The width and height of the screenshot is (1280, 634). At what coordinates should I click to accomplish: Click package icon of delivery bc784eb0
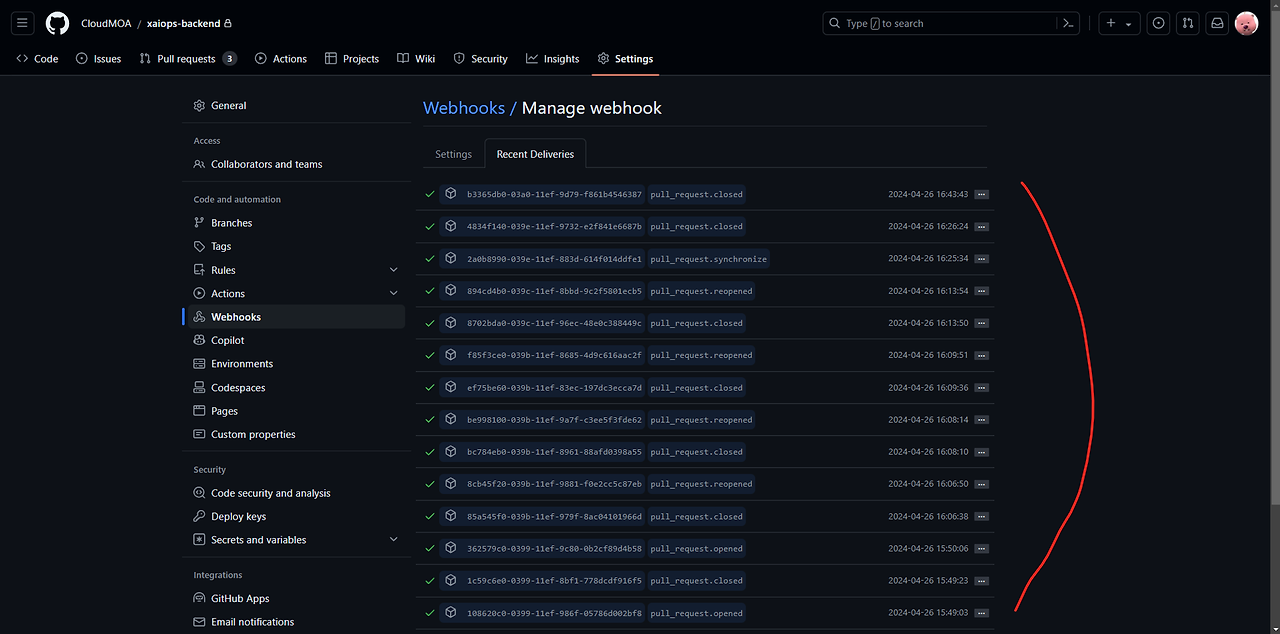click(x=451, y=451)
